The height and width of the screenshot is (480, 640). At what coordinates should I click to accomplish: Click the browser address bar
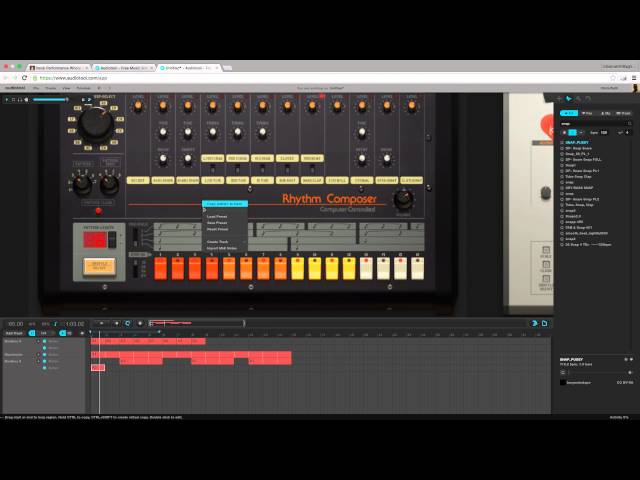(318, 78)
